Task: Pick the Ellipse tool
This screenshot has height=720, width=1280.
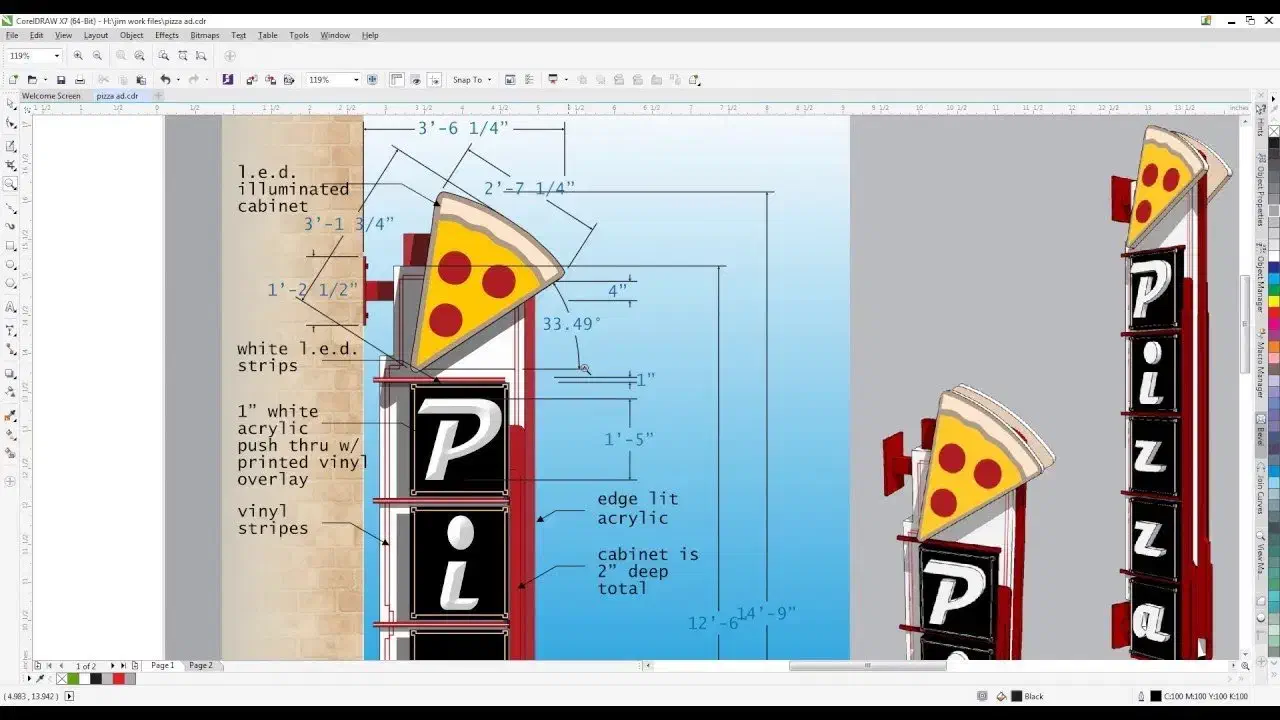Action: pos(11,265)
